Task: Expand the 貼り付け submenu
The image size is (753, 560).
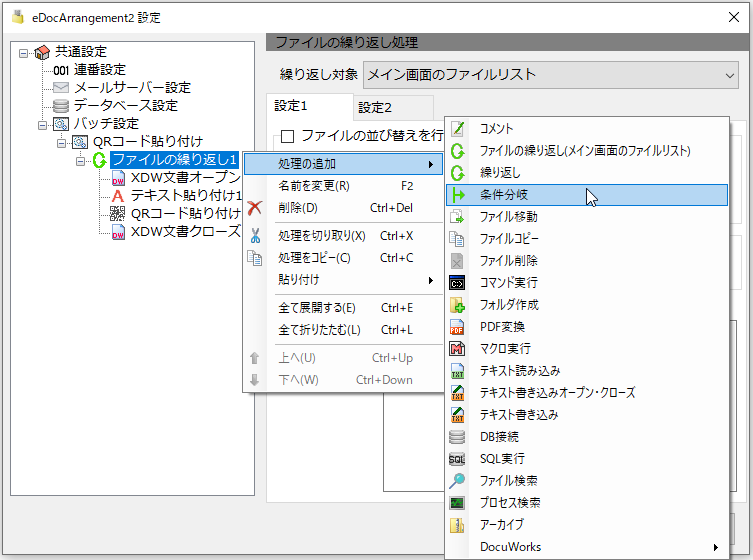Action: tap(344, 280)
